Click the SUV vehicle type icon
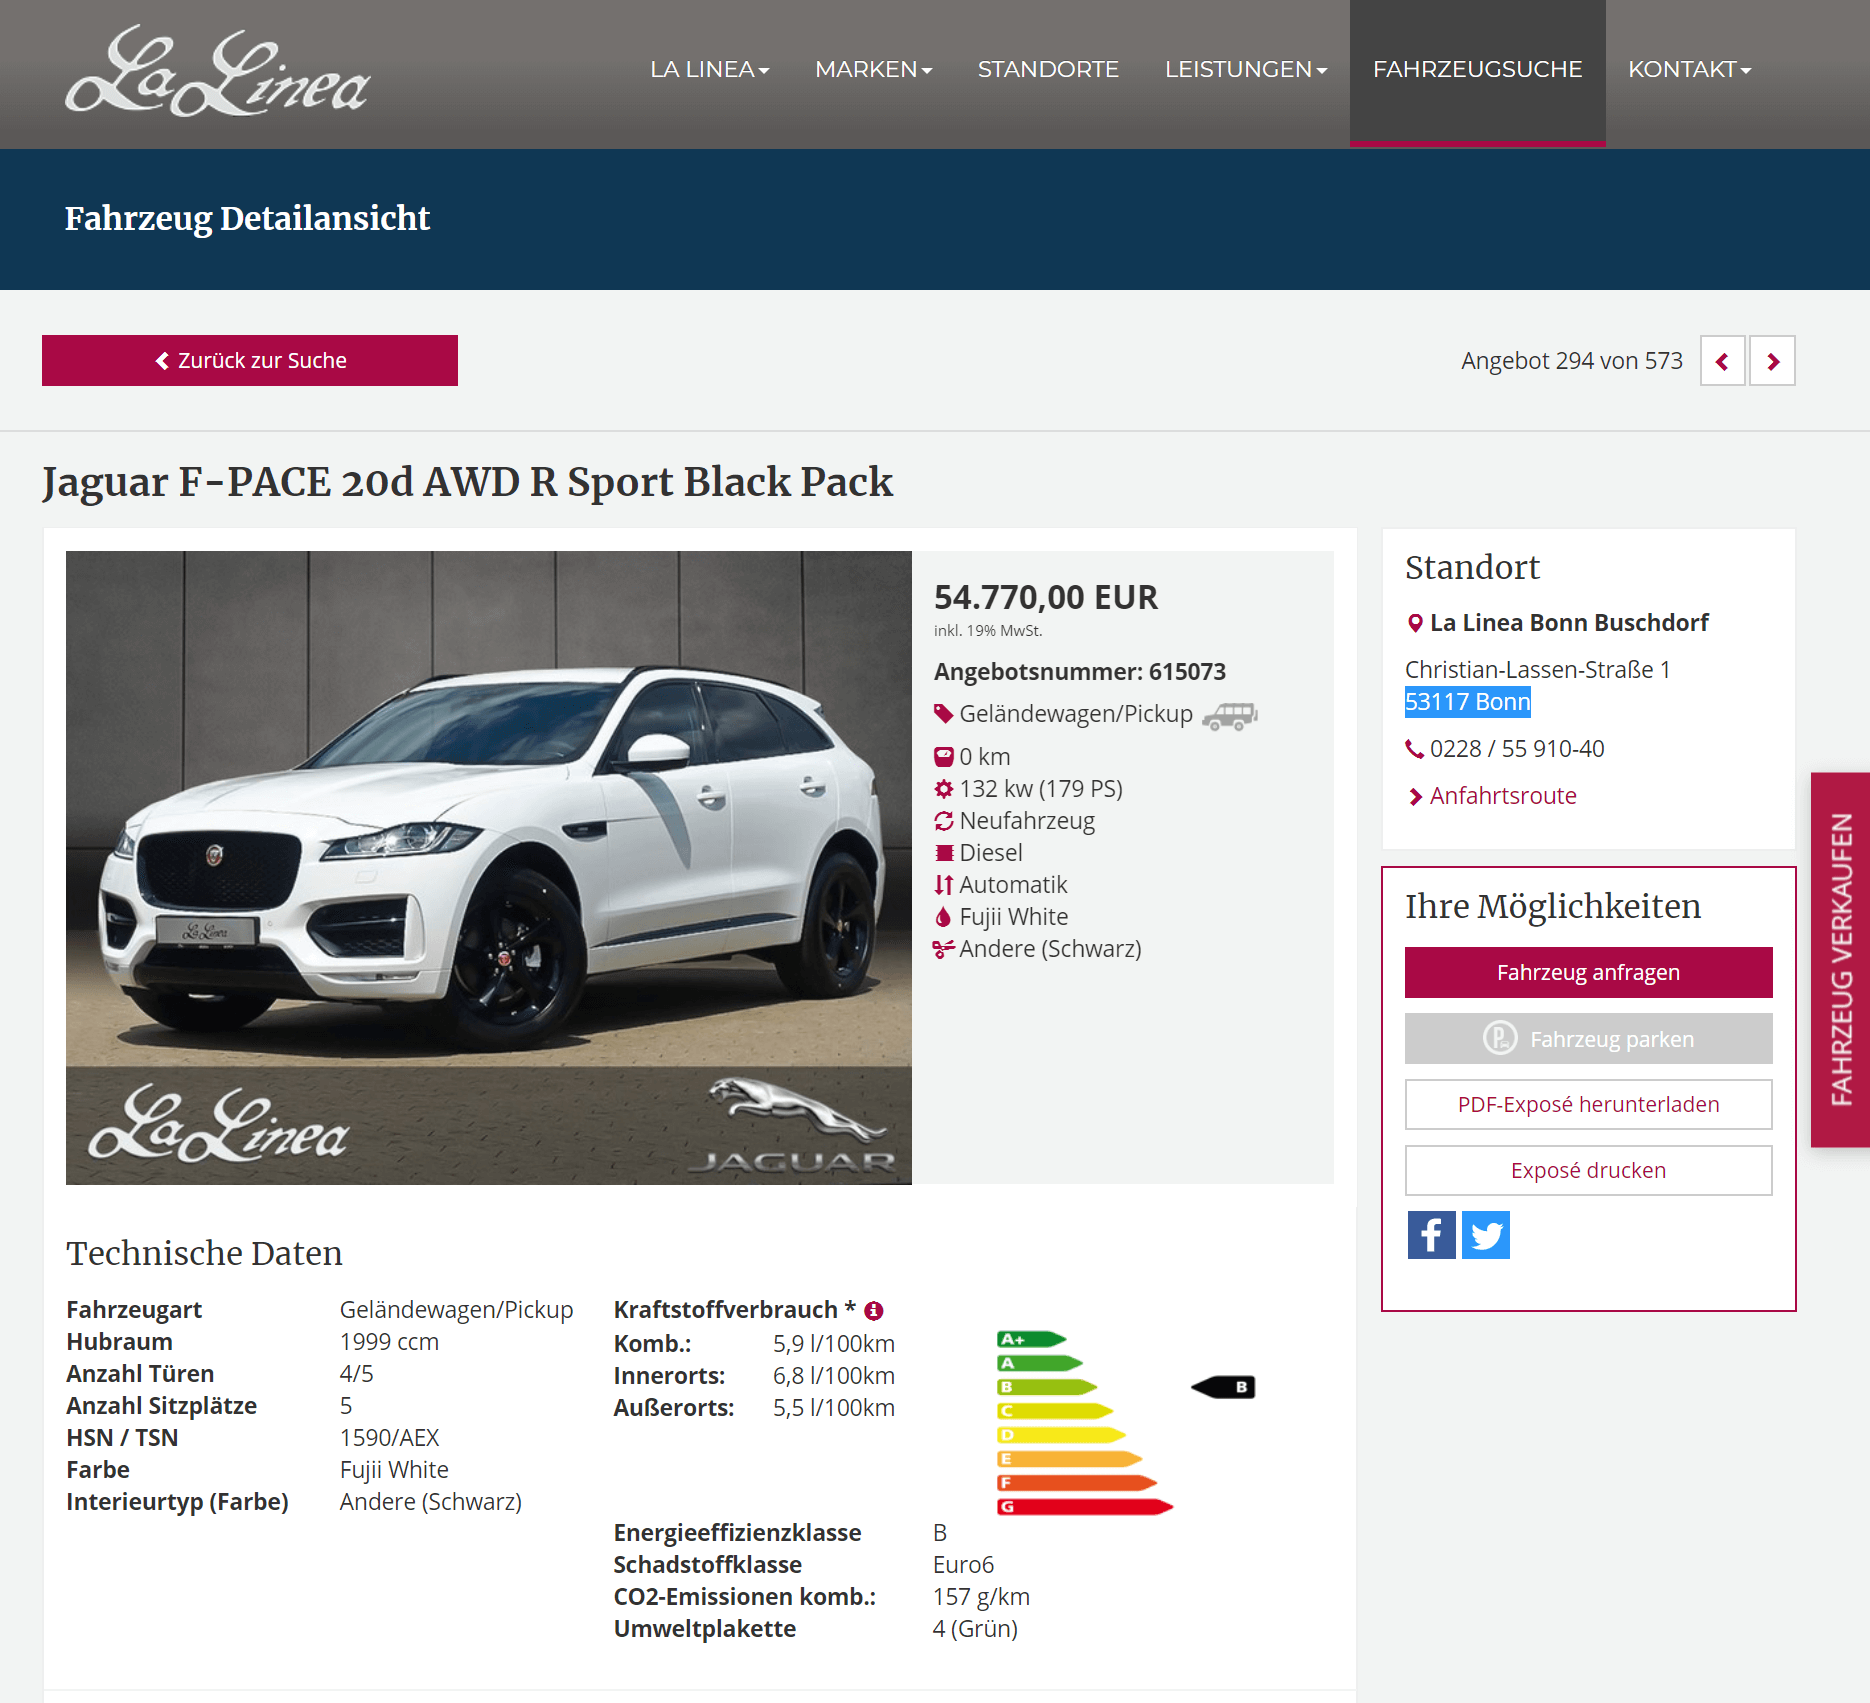Screen dimensions: 1870x1703 pyautogui.click(x=1229, y=716)
